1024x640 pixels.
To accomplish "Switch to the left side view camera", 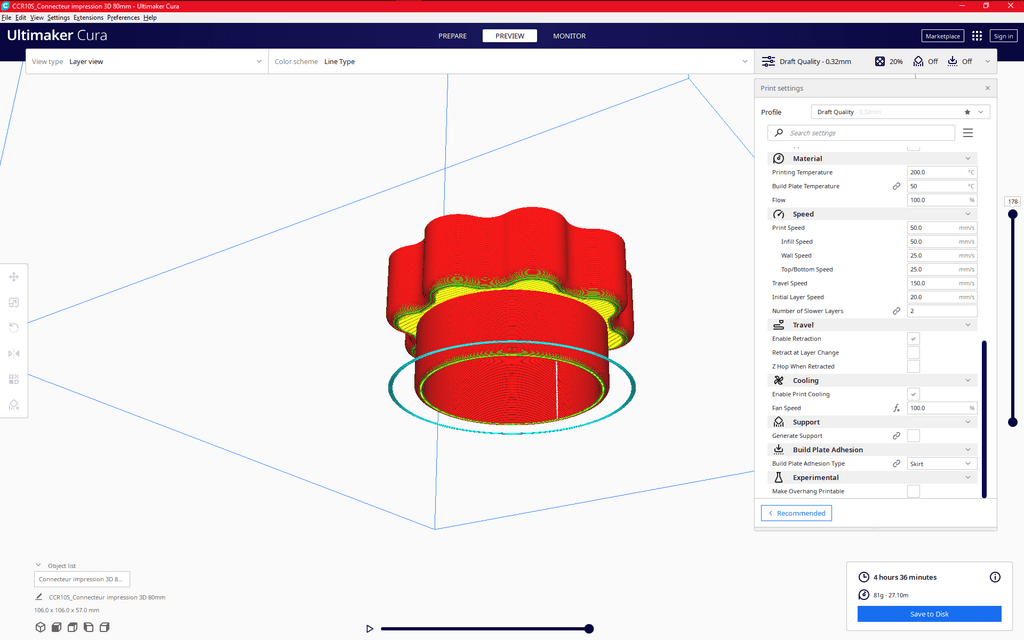I will (88, 628).
